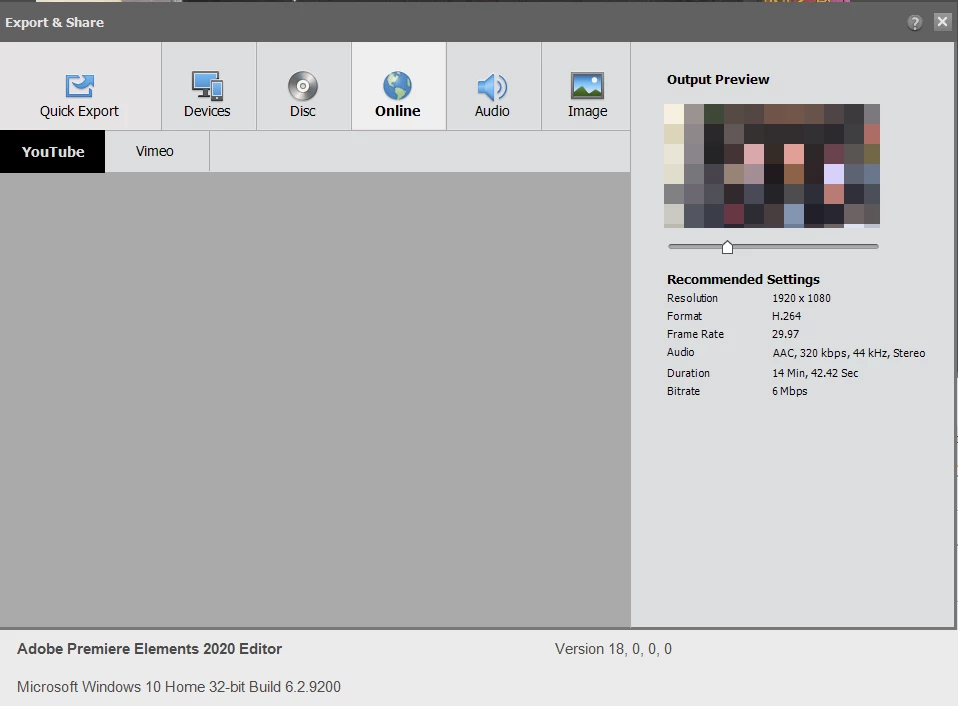Choose the YouTube sub-tab
The height and width of the screenshot is (706, 958).
(53, 151)
